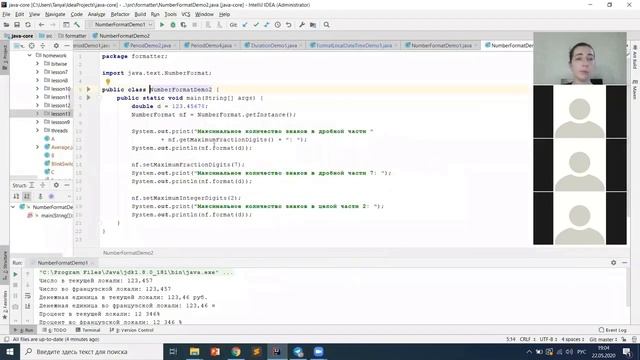Click the Save All disk icon
The image size is (640, 360).
[x=17, y=24]
